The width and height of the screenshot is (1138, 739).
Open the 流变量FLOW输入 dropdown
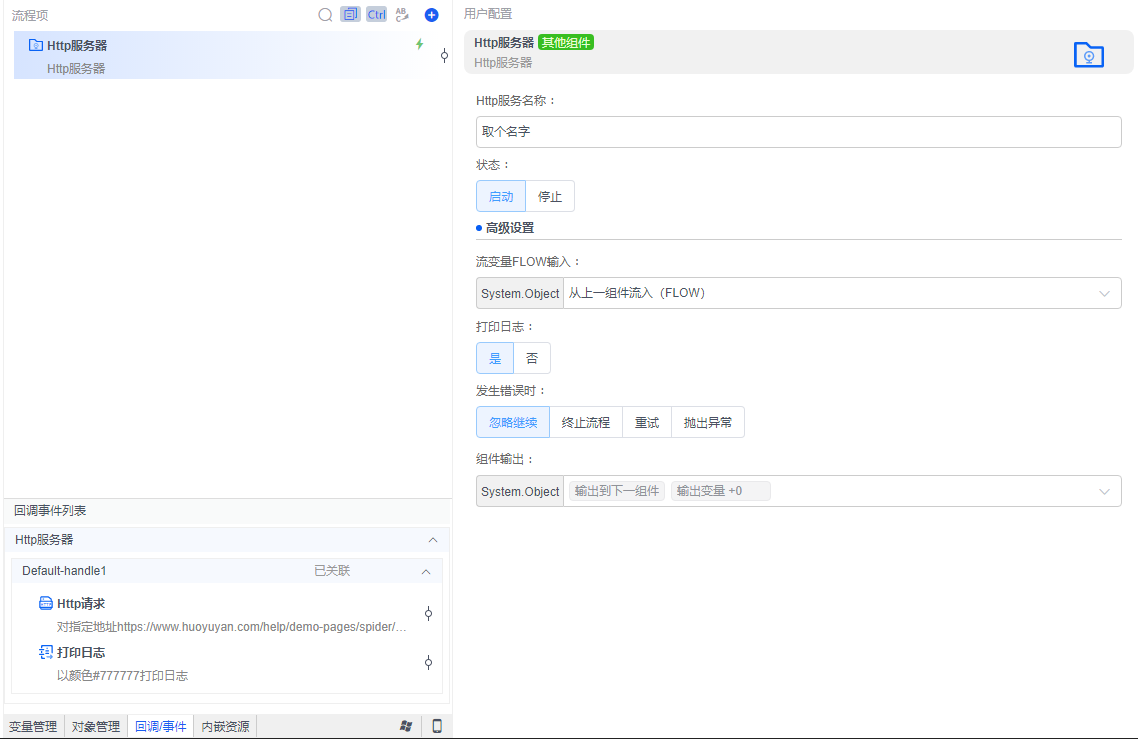(1104, 293)
